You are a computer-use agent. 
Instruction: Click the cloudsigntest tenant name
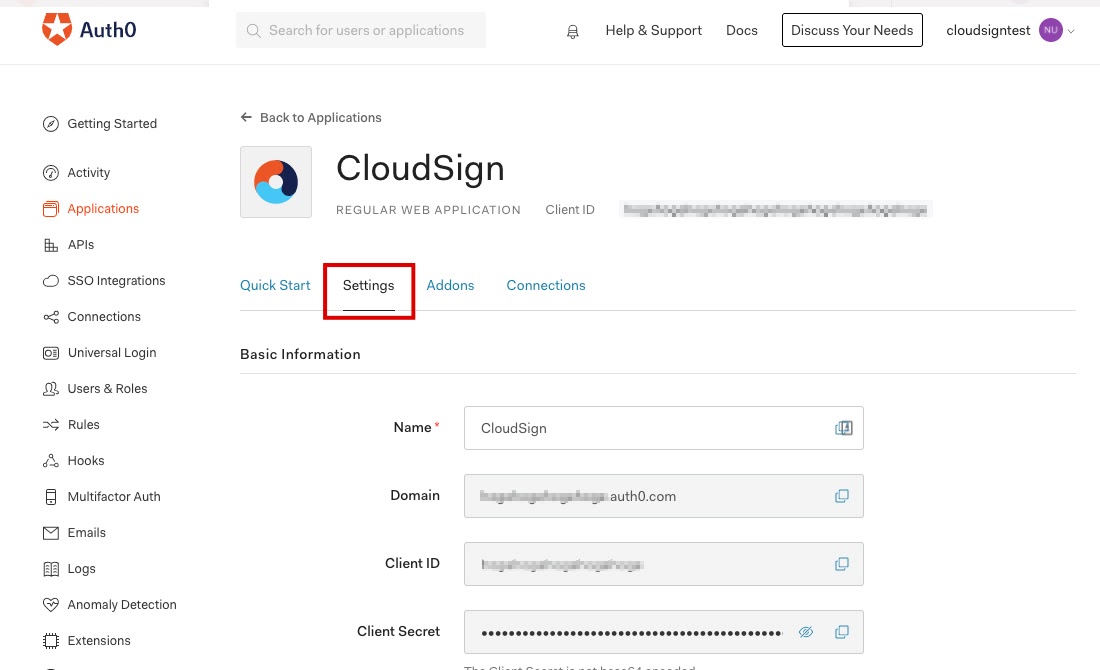coord(988,31)
